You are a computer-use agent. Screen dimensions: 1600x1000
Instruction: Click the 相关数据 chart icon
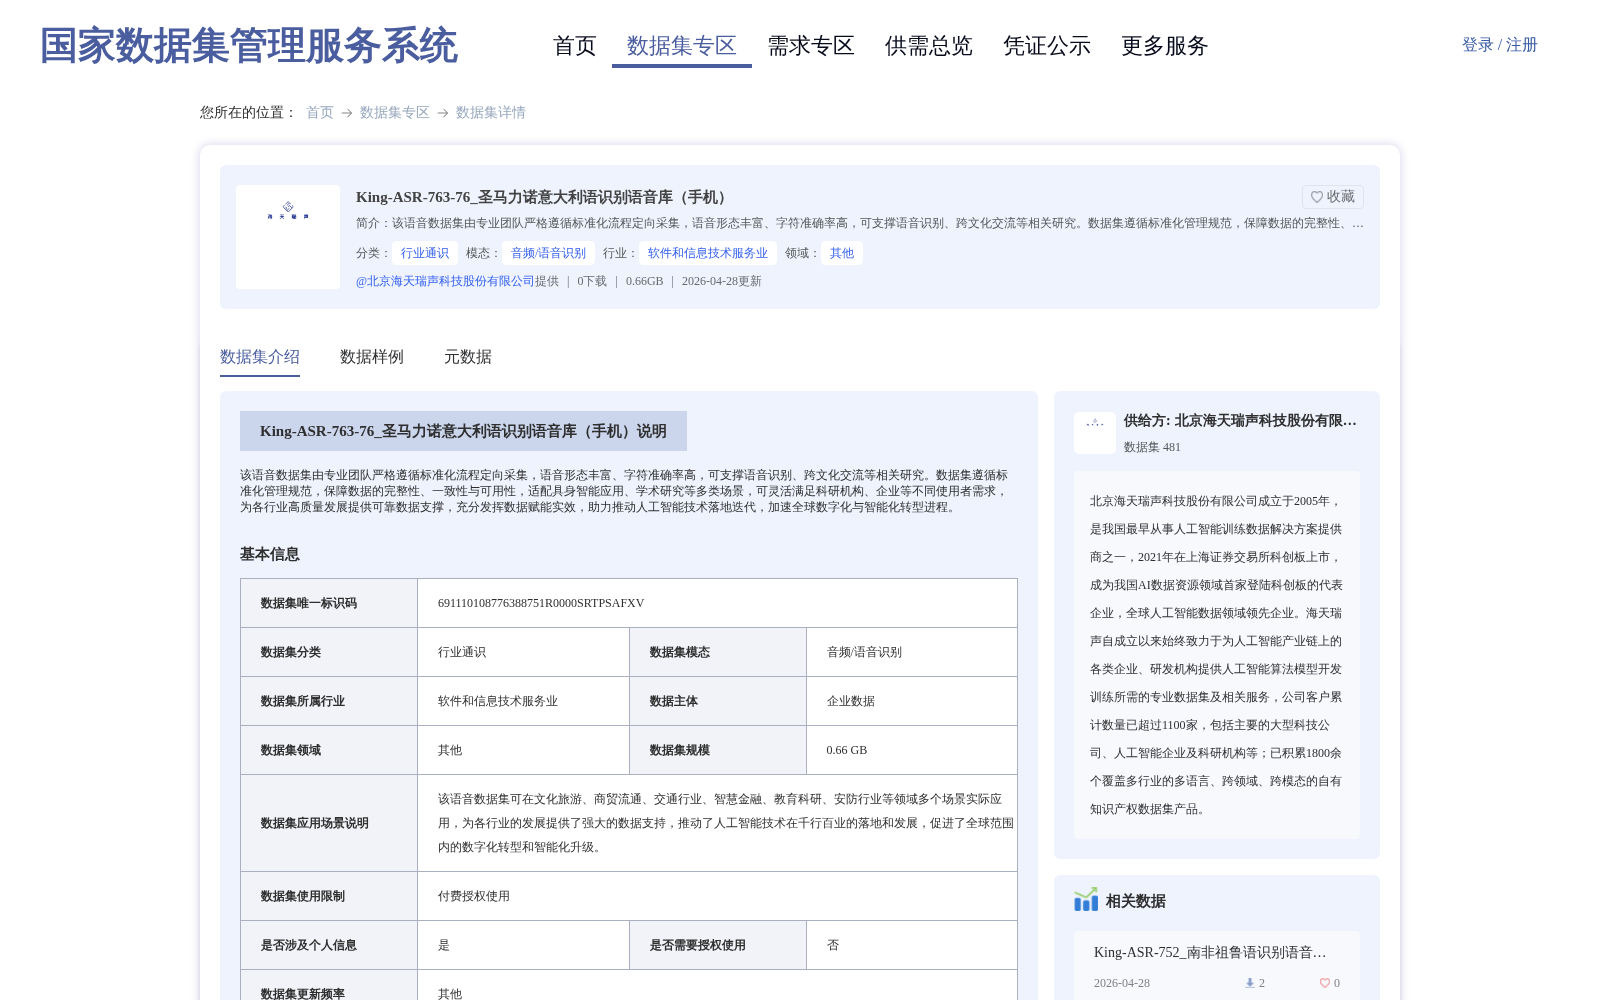tap(1086, 900)
